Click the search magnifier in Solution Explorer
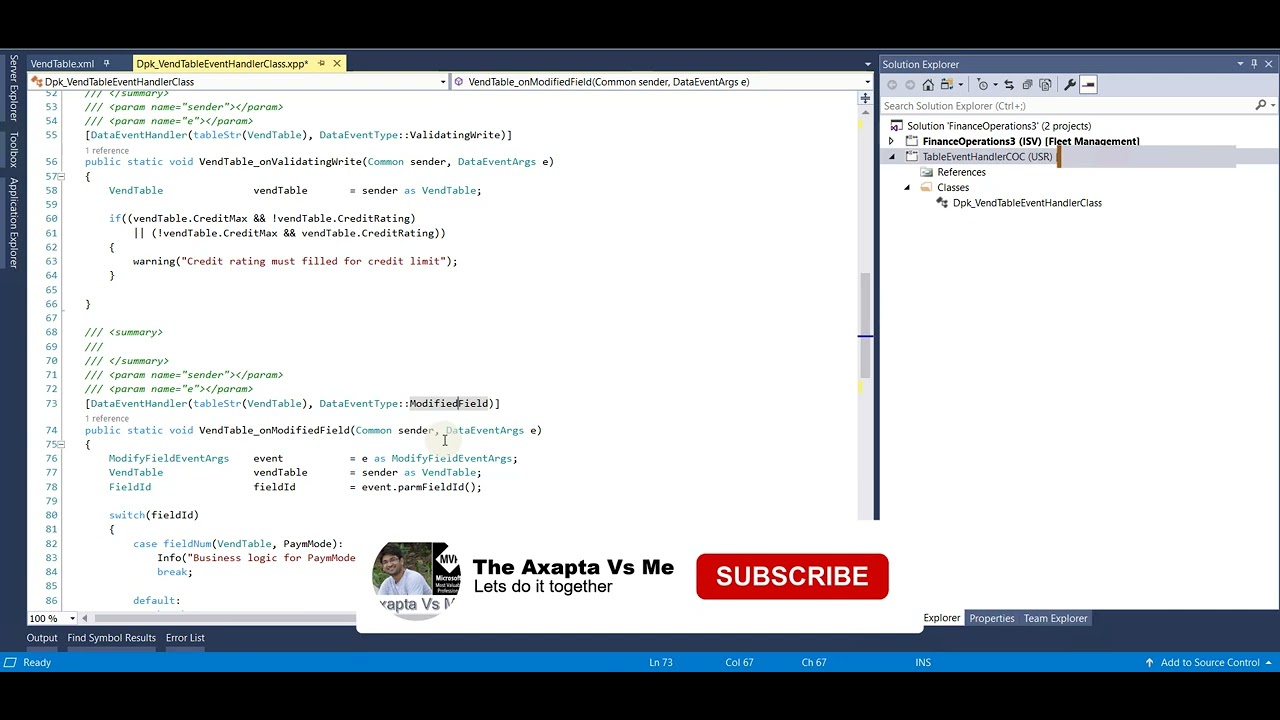1280x720 pixels. (x=1260, y=105)
